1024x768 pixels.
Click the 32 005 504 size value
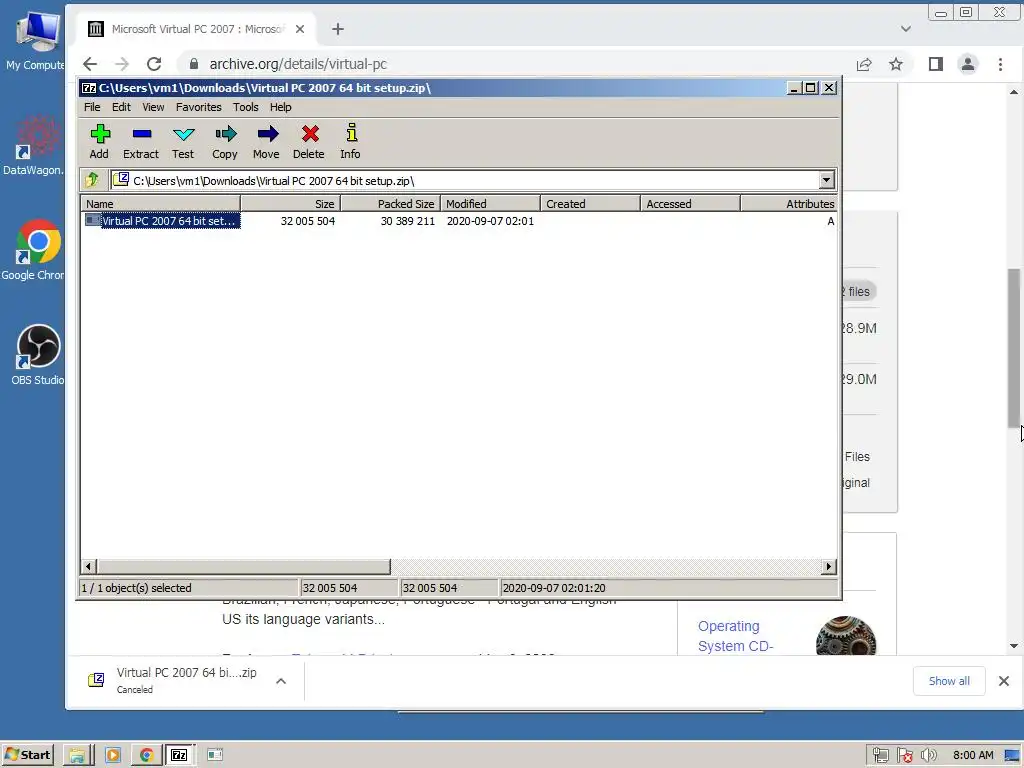point(308,221)
